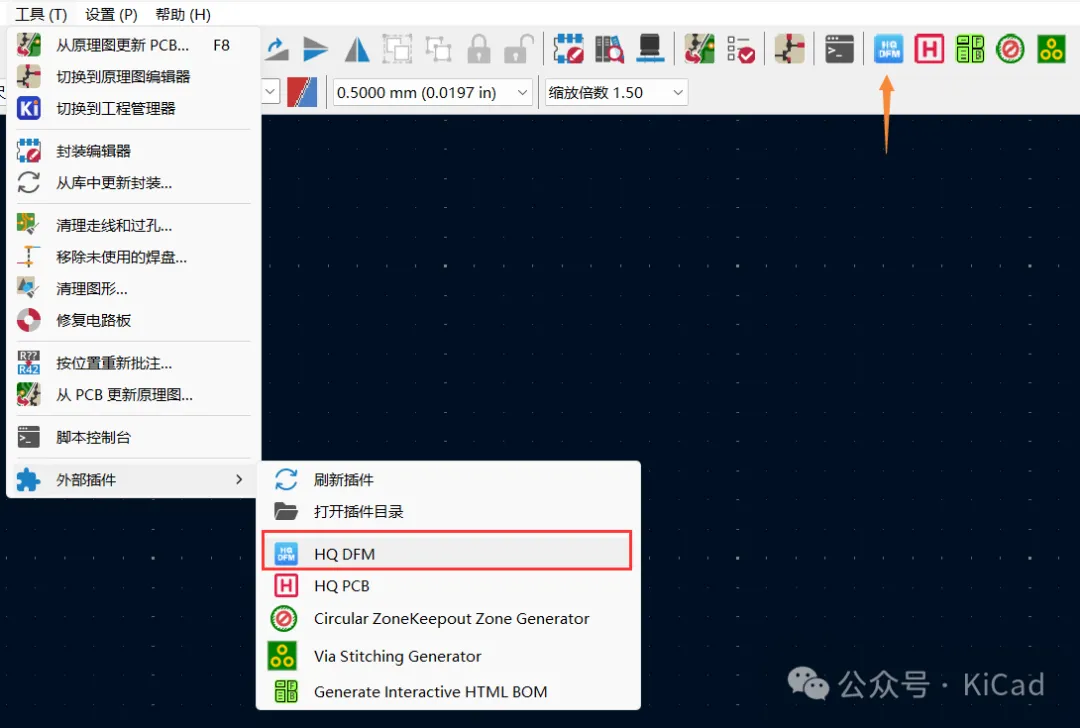This screenshot has height=728, width=1080.
Task: Click the HQ DFM toolbar icon
Action: 888,48
